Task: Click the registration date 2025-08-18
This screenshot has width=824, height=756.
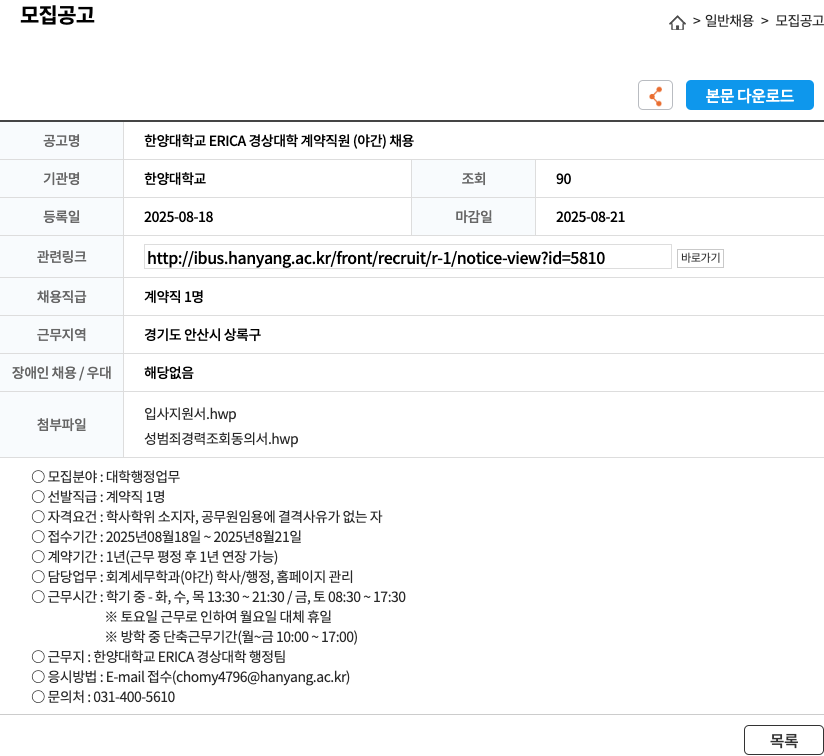Action: [179, 217]
